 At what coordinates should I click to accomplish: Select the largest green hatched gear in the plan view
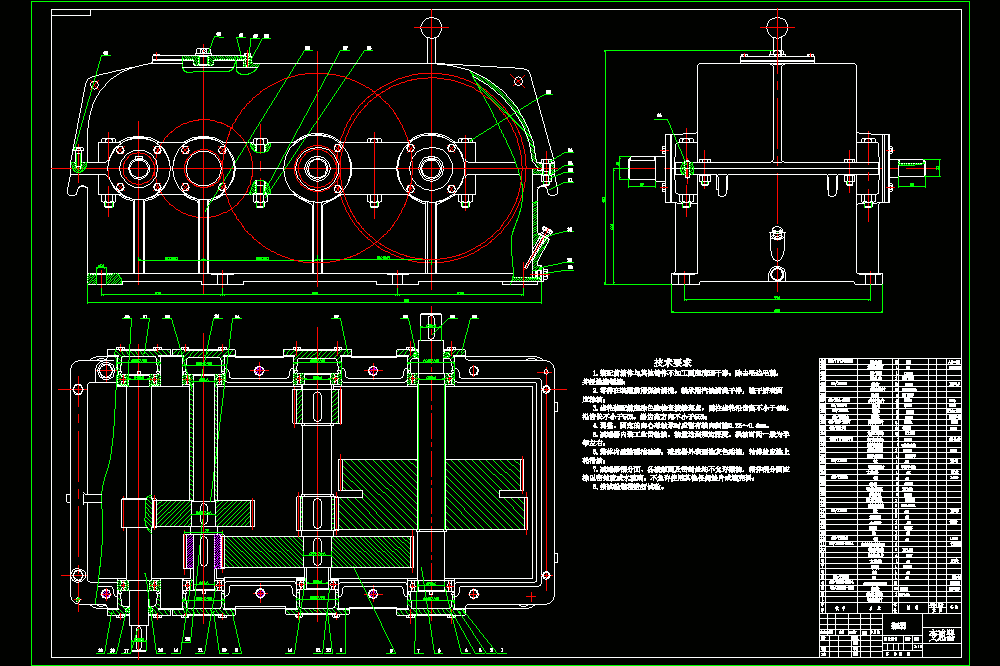coord(432,494)
